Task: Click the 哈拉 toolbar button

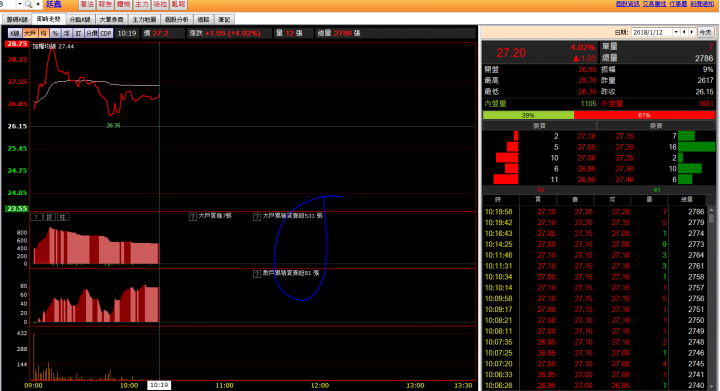Action: (x=160, y=4)
